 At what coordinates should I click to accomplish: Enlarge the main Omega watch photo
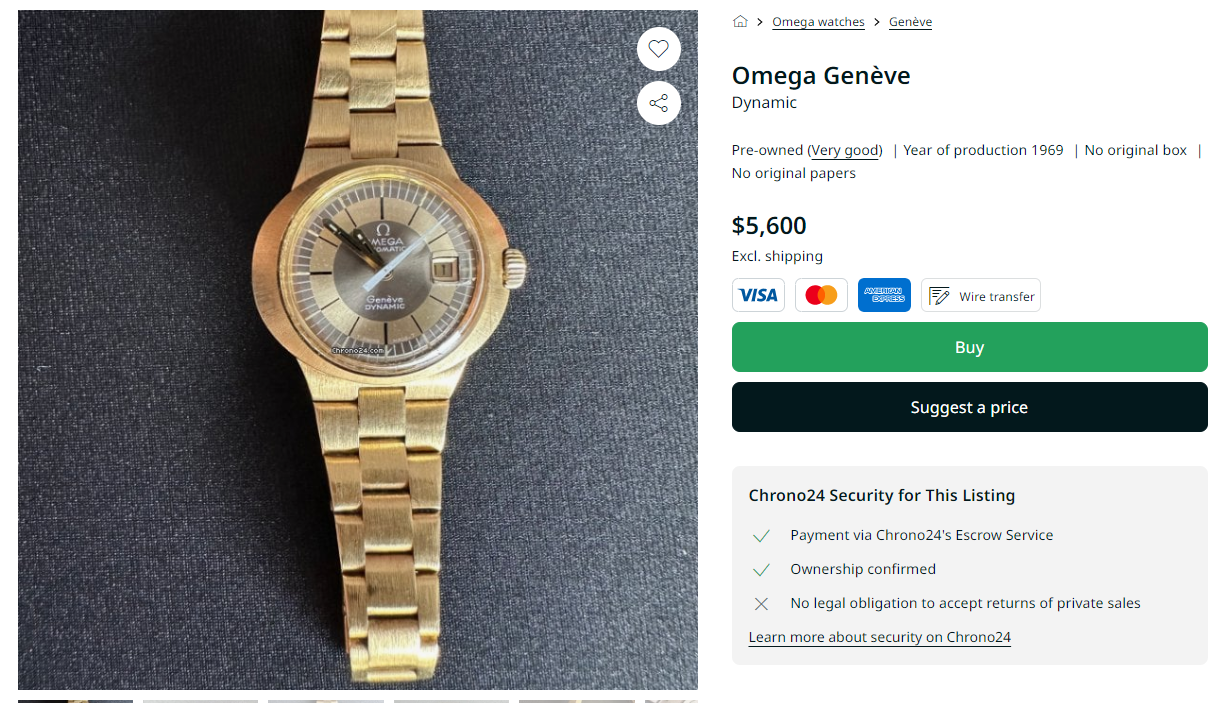click(x=357, y=349)
